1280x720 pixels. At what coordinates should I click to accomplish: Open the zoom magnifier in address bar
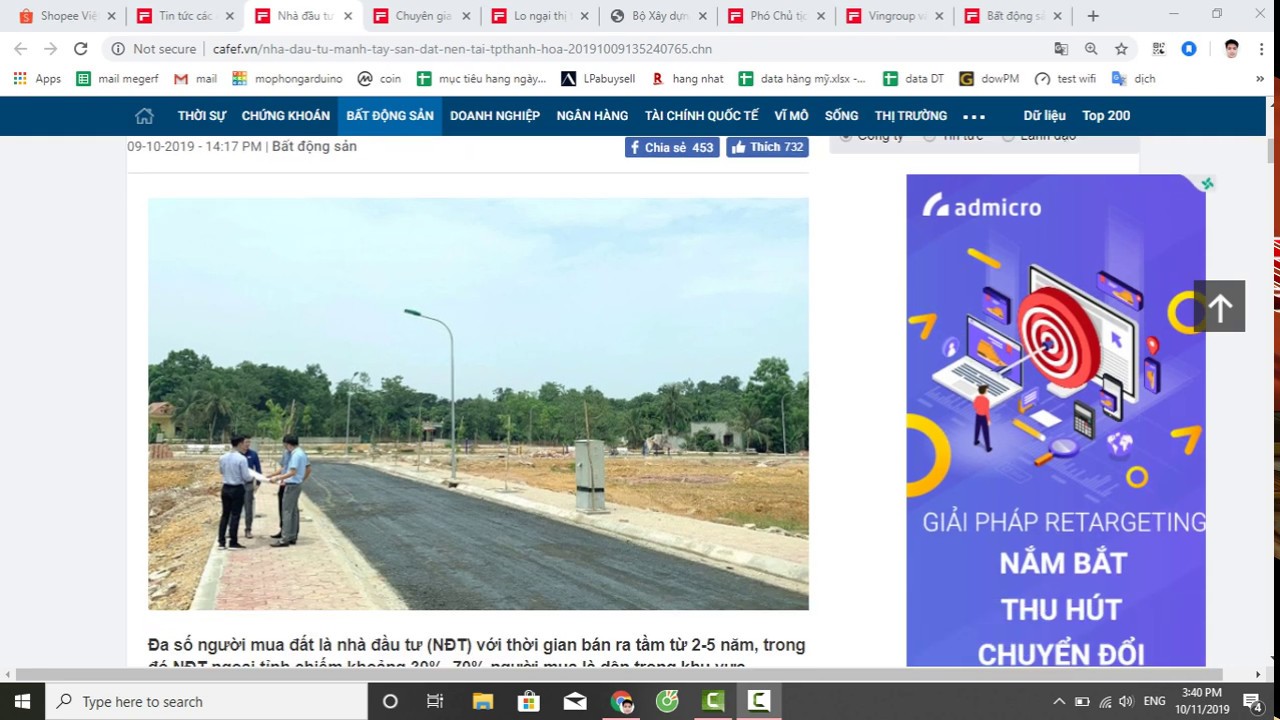(1091, 49)
